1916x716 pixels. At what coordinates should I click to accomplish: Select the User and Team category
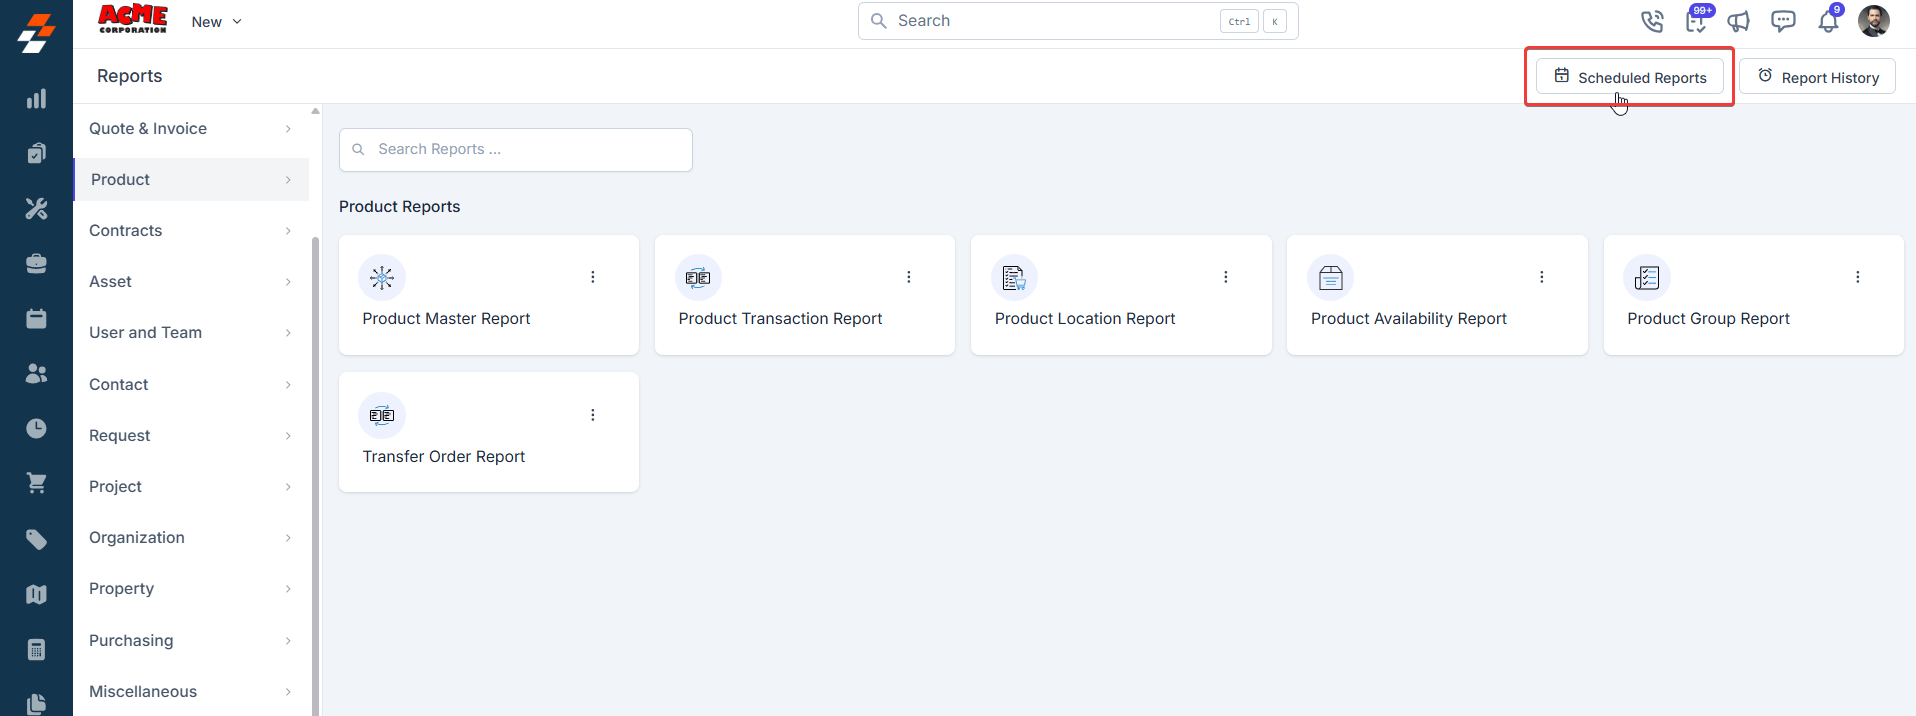pyautogui.click(x=191, y=333)
